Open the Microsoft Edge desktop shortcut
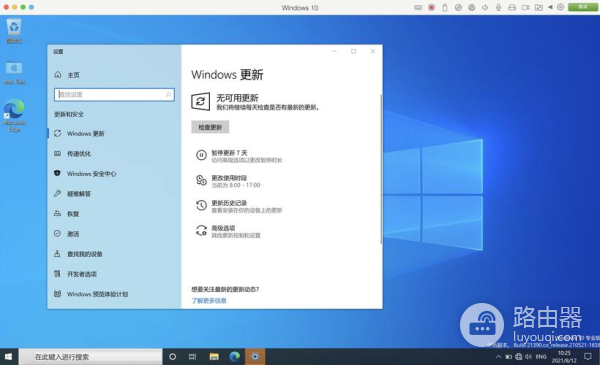600x365 pixels. (14, 115)
